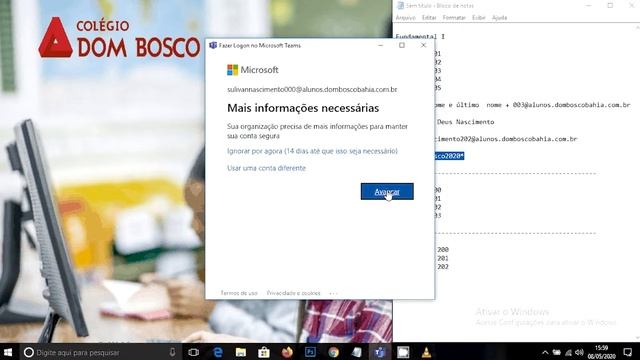Click the Avançar button
The width and height of the screenshot is (640, 360).
[387, 191]
